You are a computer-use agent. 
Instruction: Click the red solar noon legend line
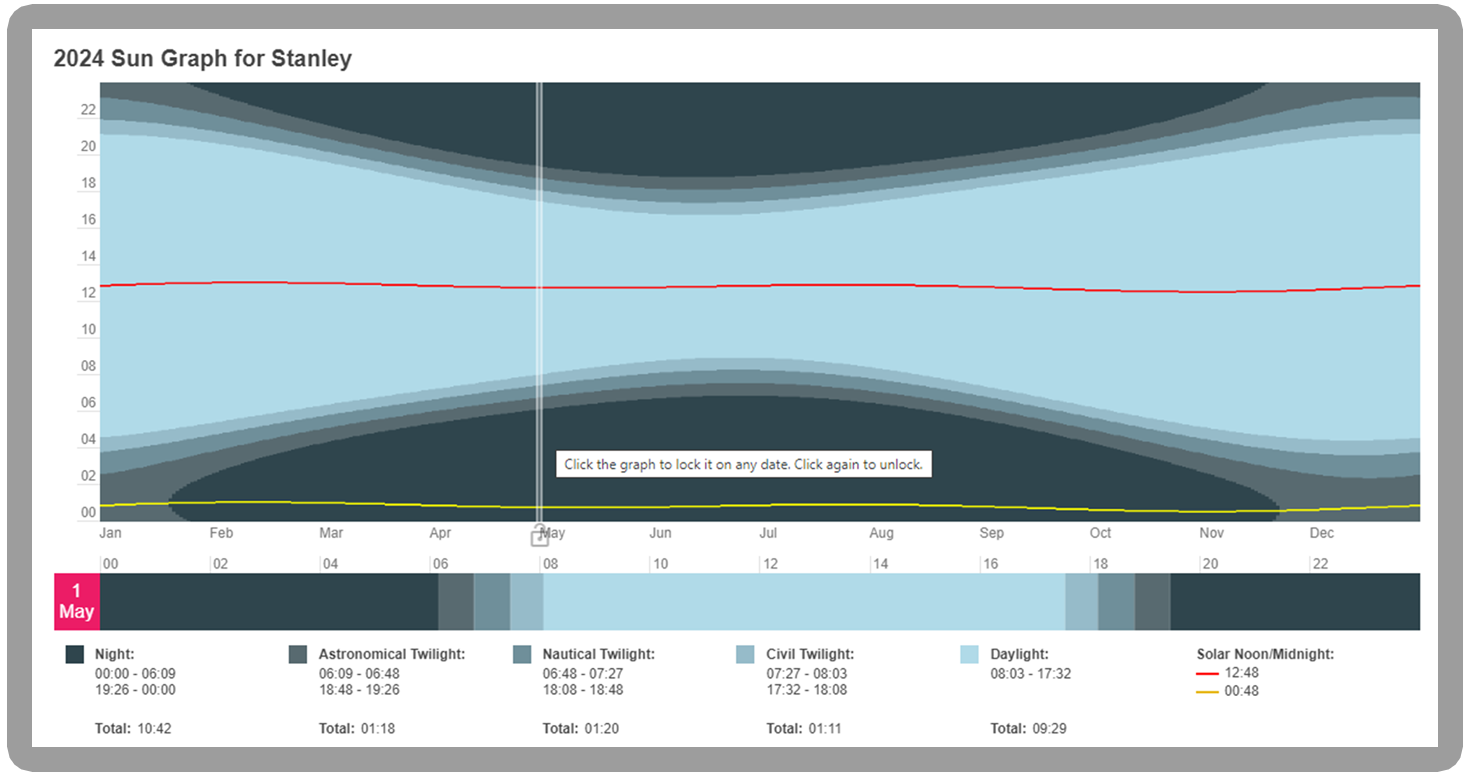[1208, 674]
